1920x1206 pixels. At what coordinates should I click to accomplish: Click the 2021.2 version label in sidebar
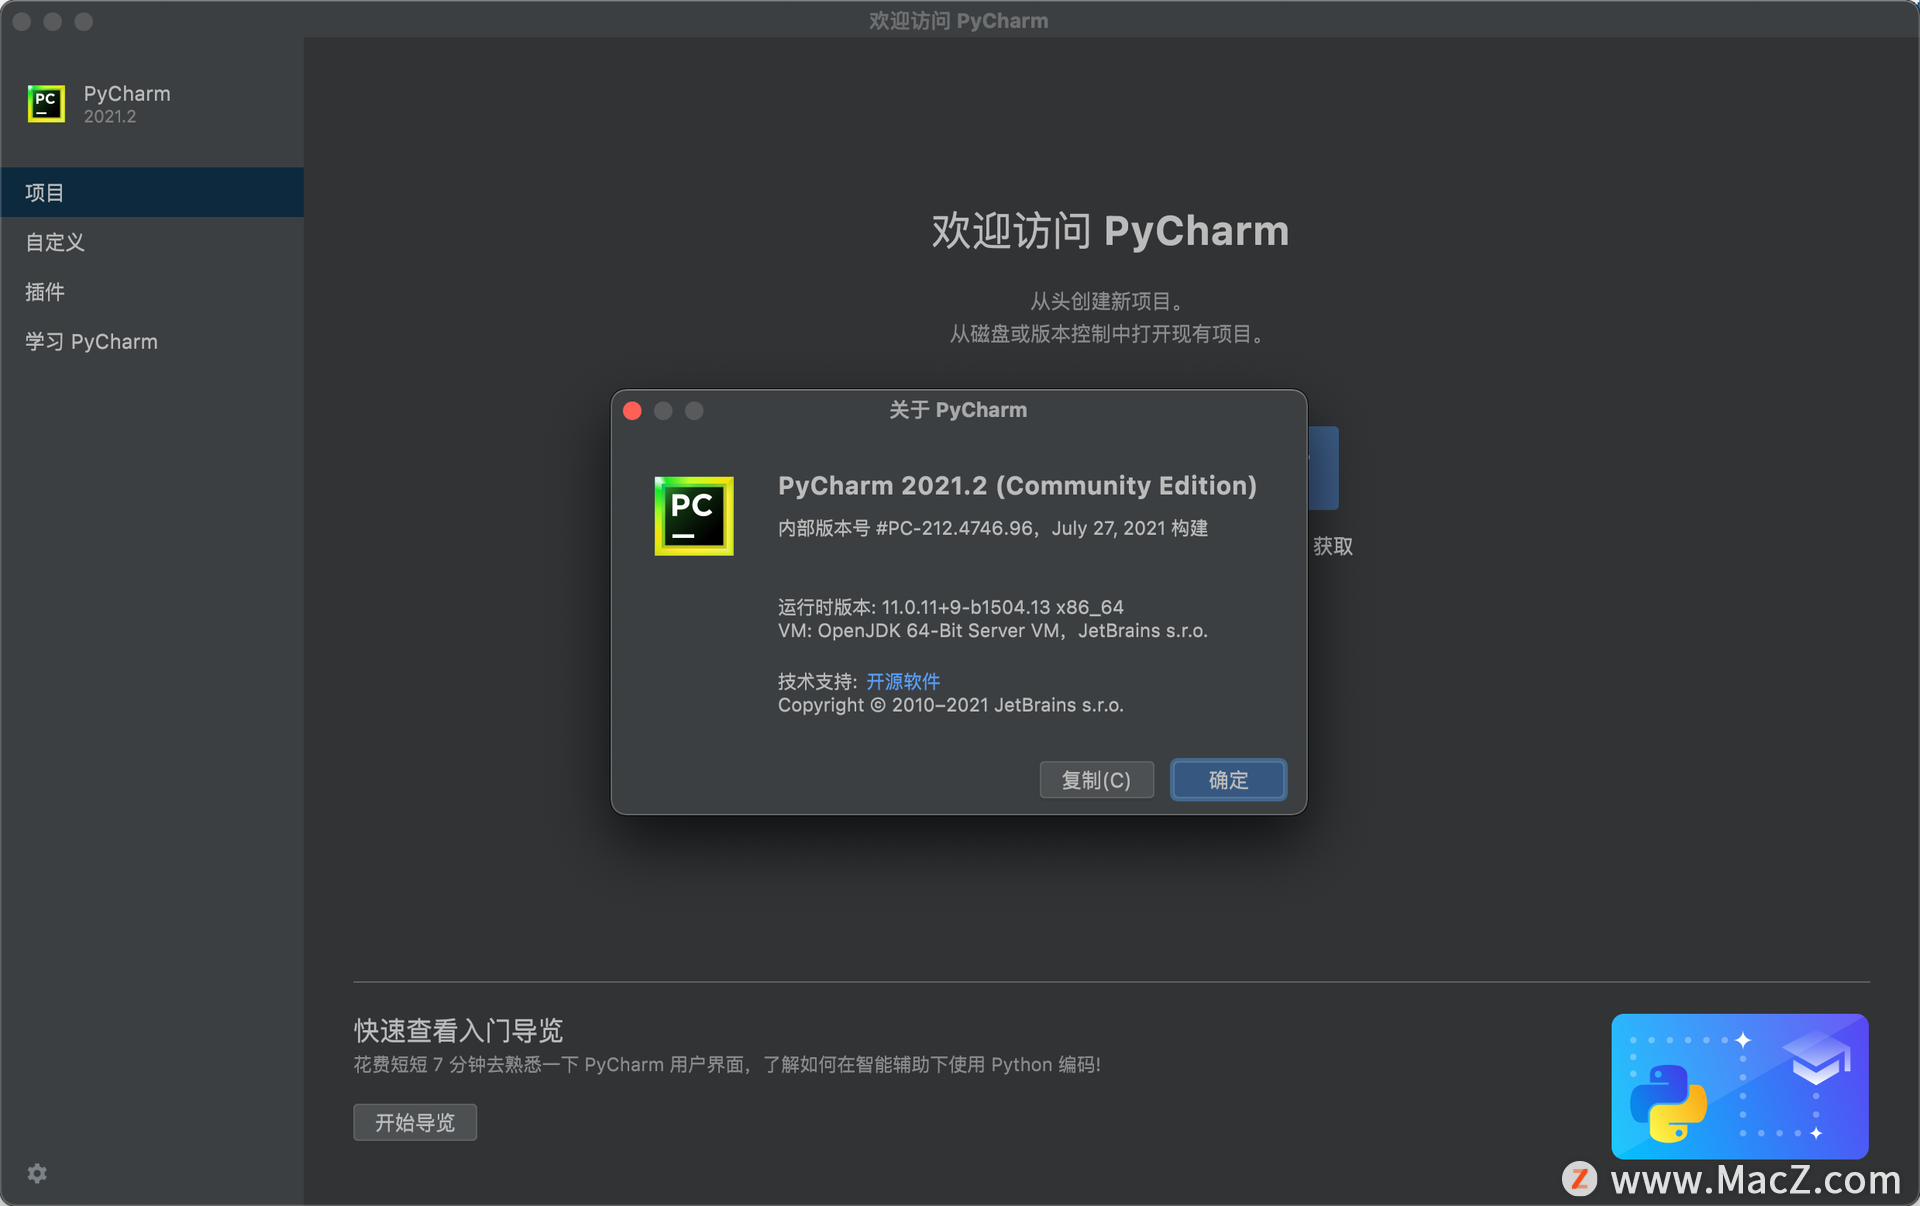coord(110,117)
